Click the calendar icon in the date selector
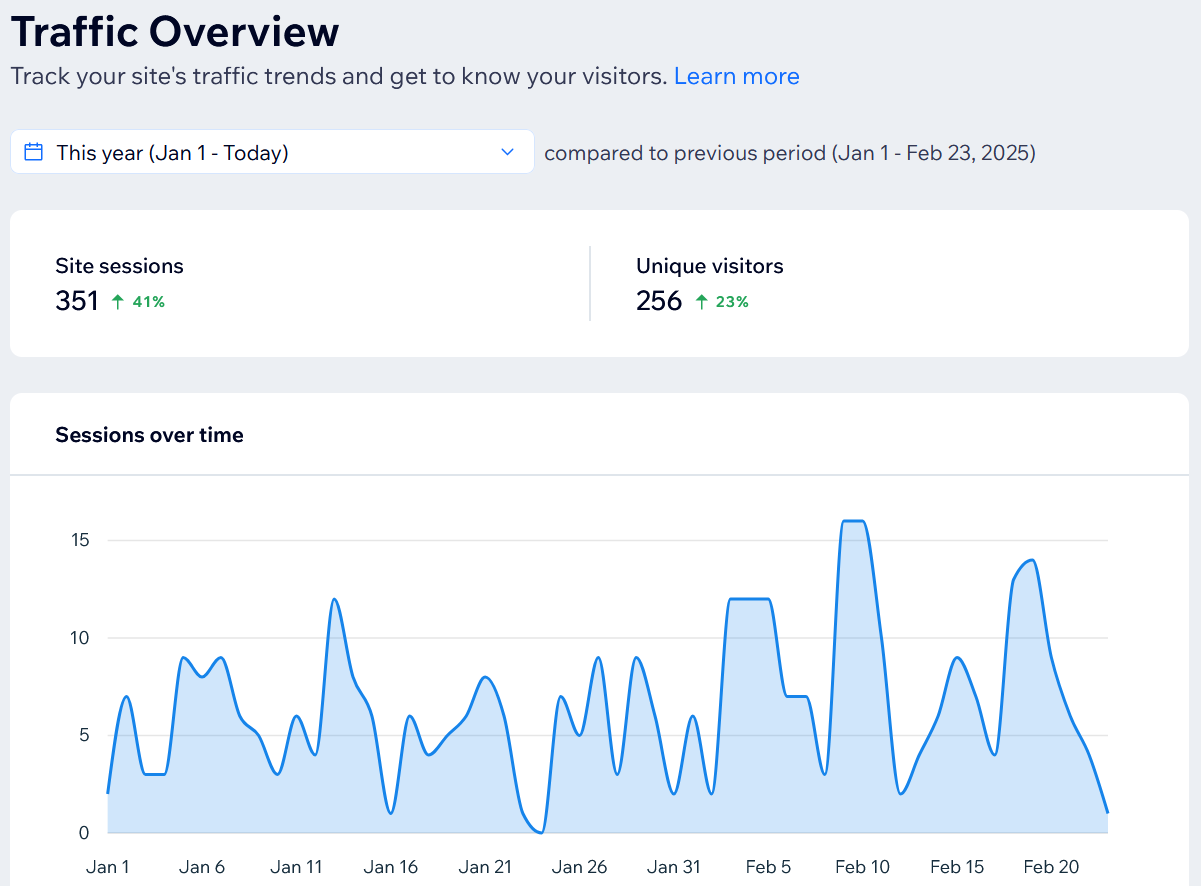Image resolution: width=1201 pixels, height=886 pixels. 34,151
